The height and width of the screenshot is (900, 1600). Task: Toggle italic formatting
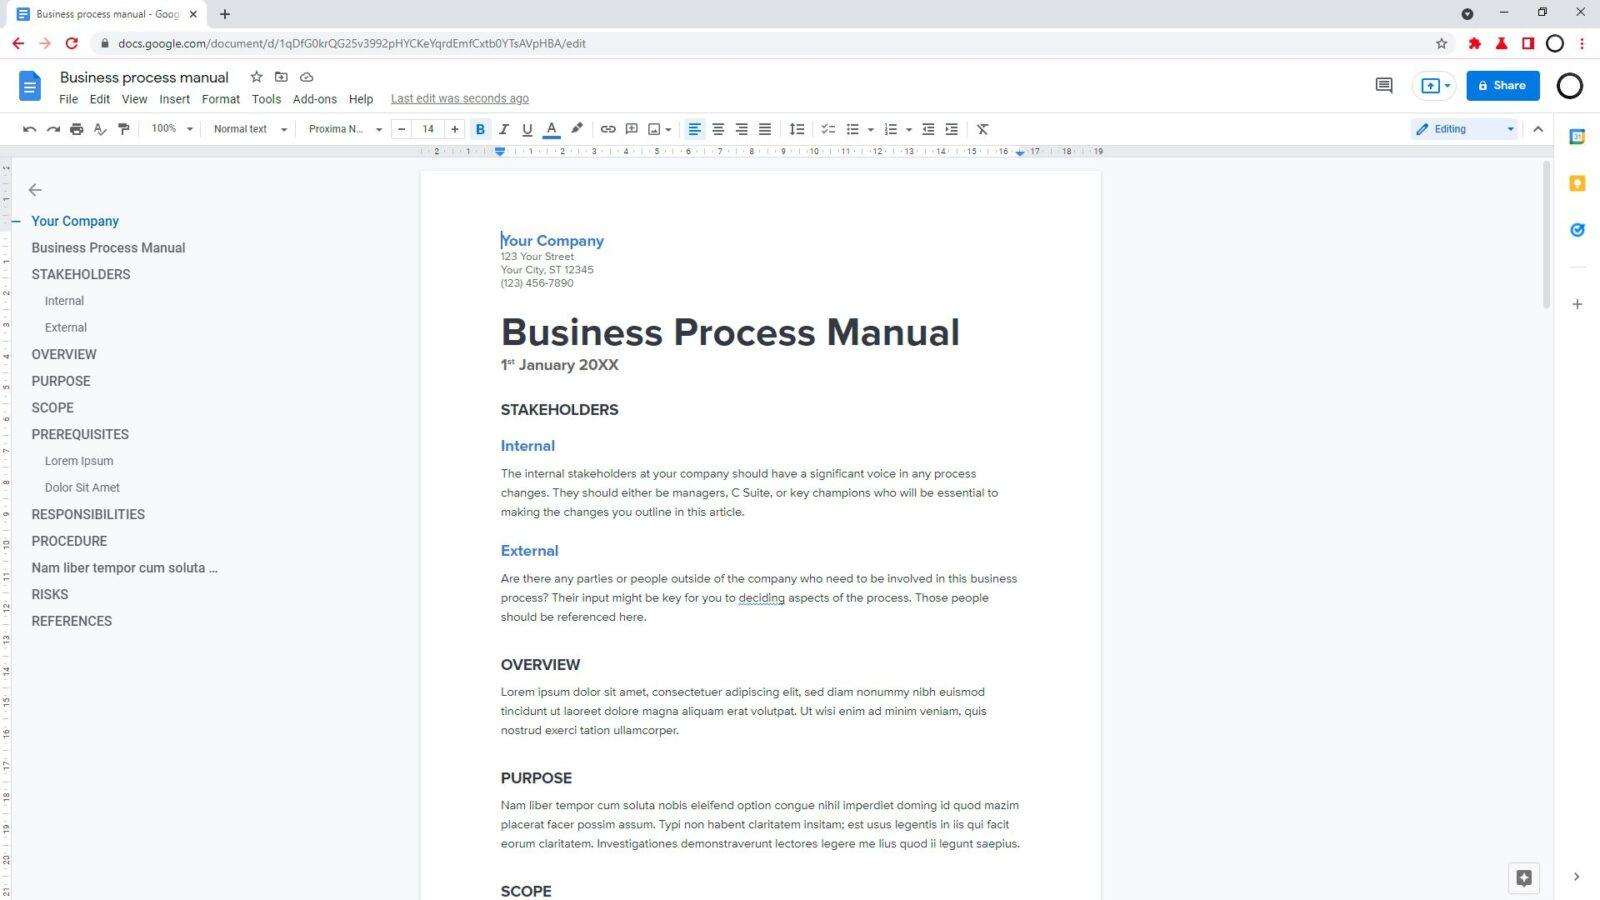click(x=503, y=128)
